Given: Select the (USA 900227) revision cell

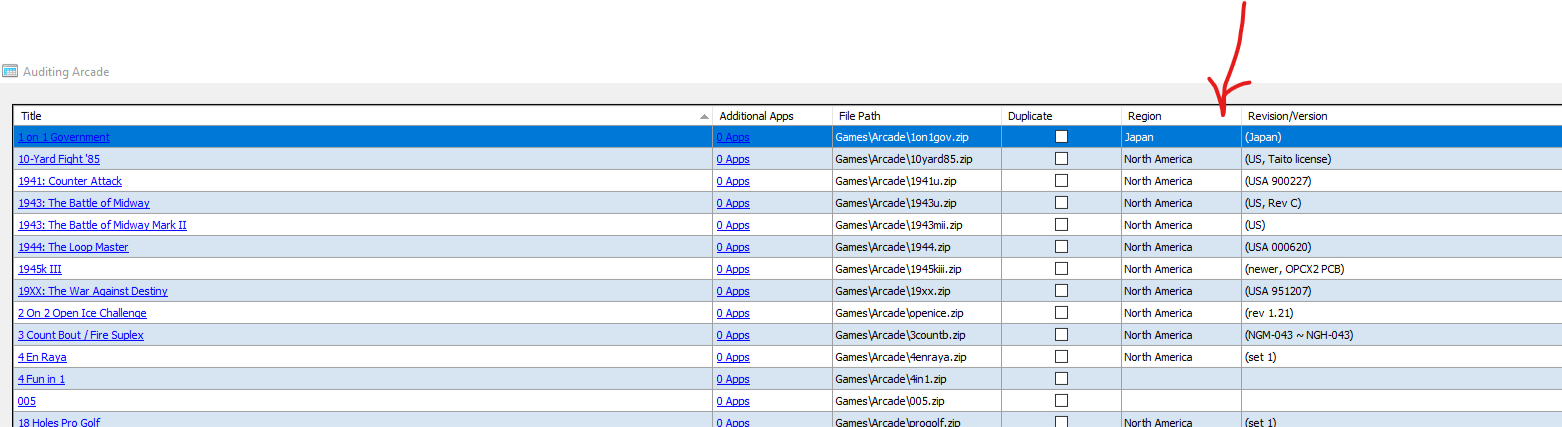Looking at the screenshot, I should 1401,181.
